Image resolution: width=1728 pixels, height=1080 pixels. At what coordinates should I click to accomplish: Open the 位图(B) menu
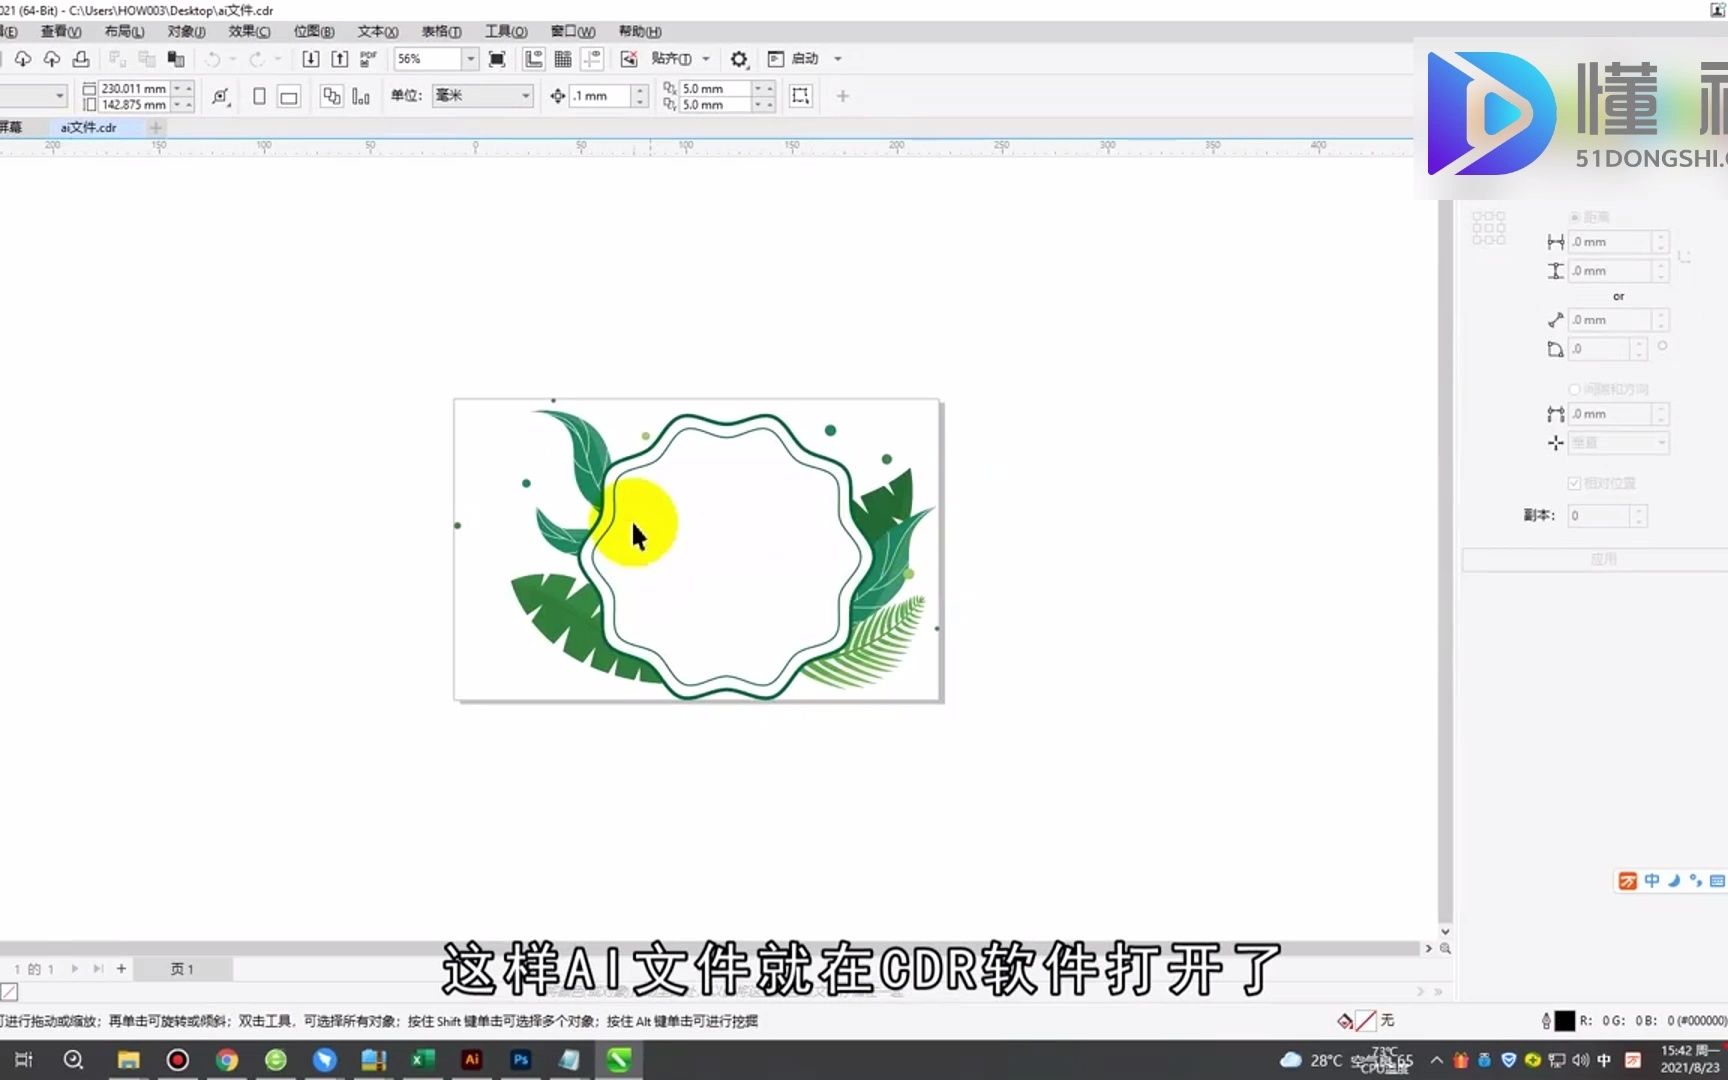[x=314, y=31]
